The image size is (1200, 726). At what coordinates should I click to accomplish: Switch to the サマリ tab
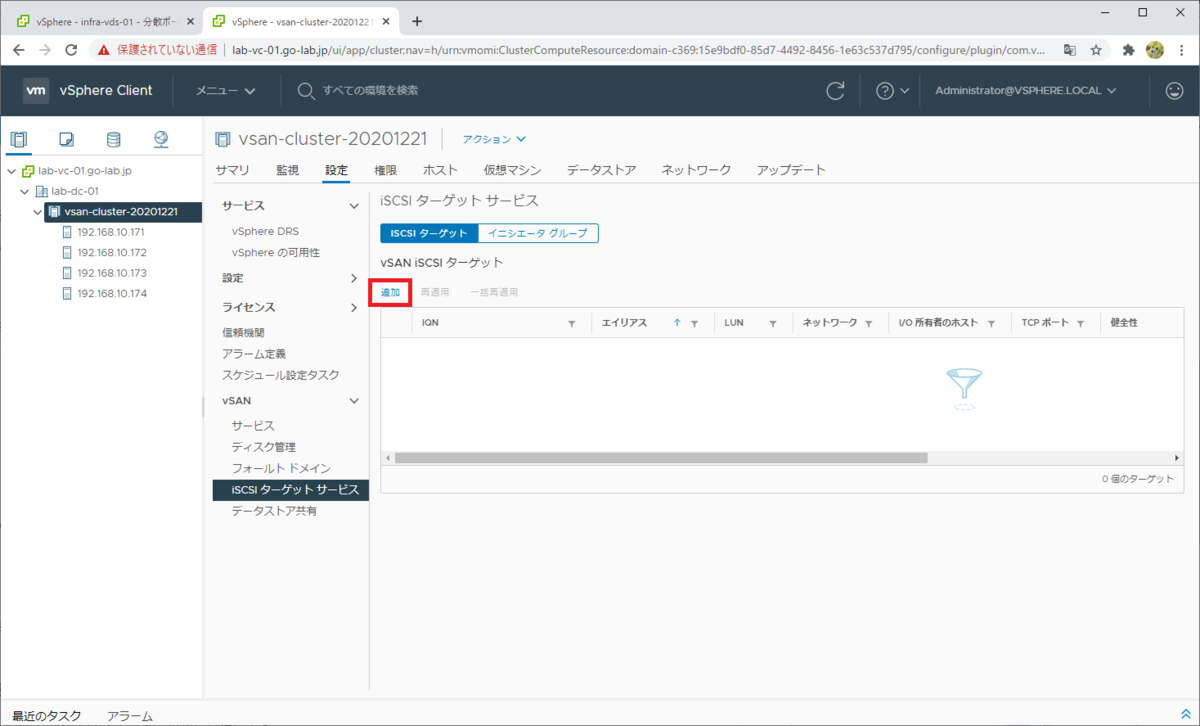tap(232, 170)
